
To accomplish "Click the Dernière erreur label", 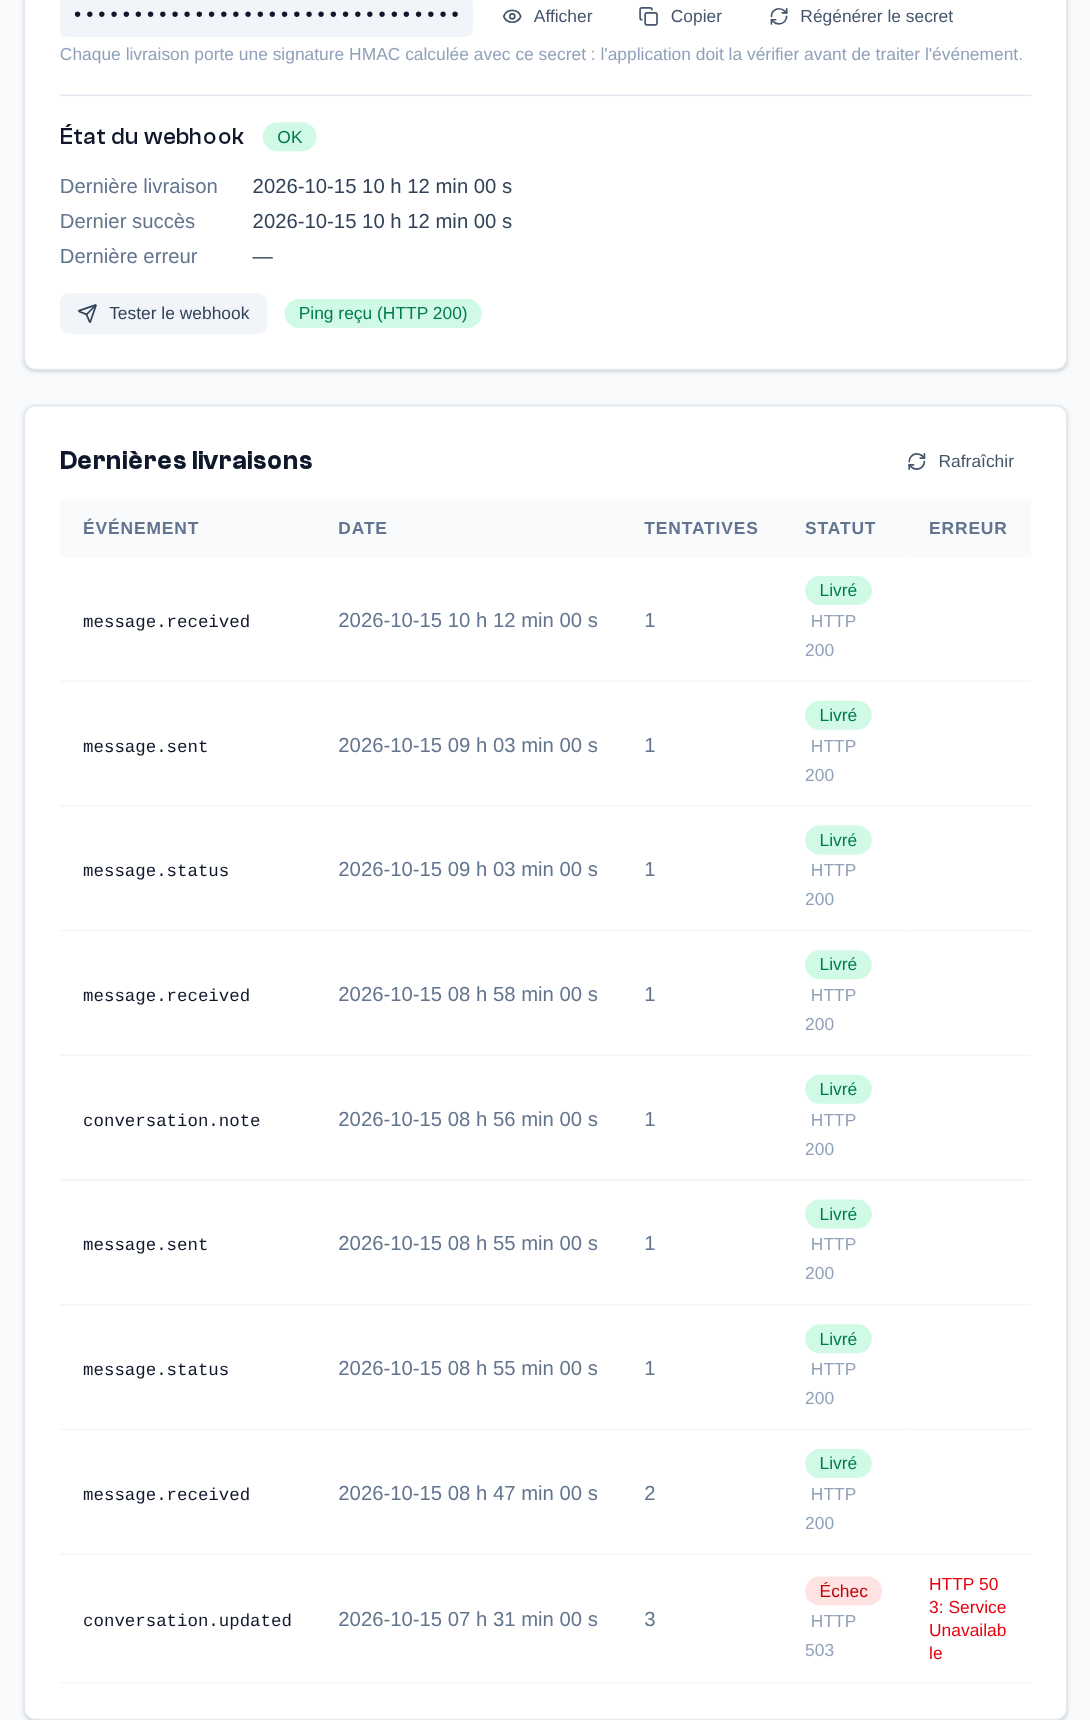I will point(129,256).
